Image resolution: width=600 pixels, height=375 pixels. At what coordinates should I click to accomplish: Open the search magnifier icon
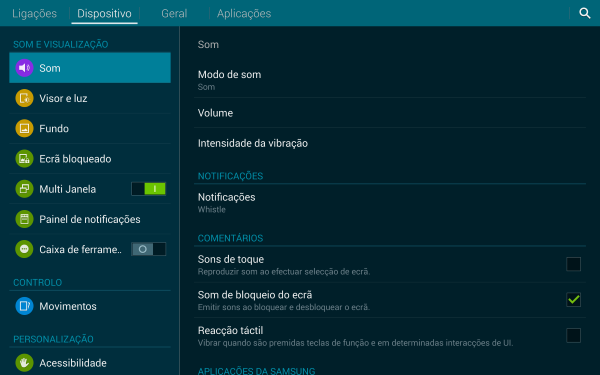click(585, 13)
